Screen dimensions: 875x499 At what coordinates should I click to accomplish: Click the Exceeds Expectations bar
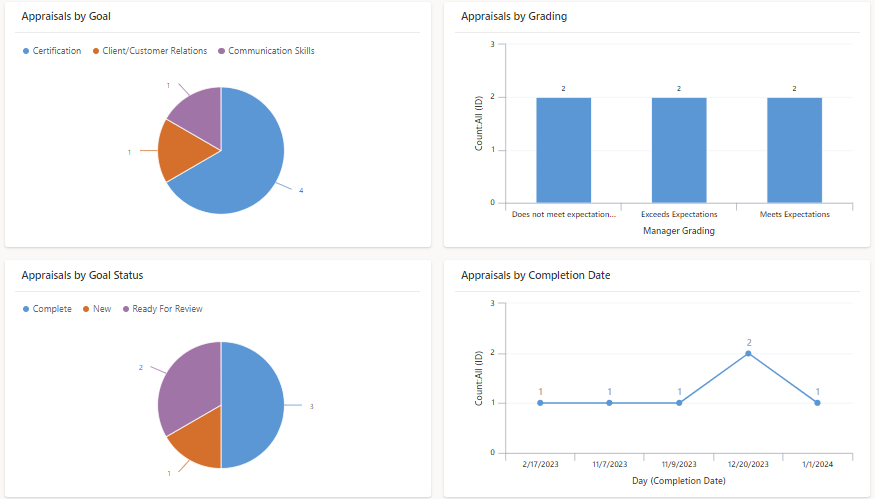click(x=679, y=150)
